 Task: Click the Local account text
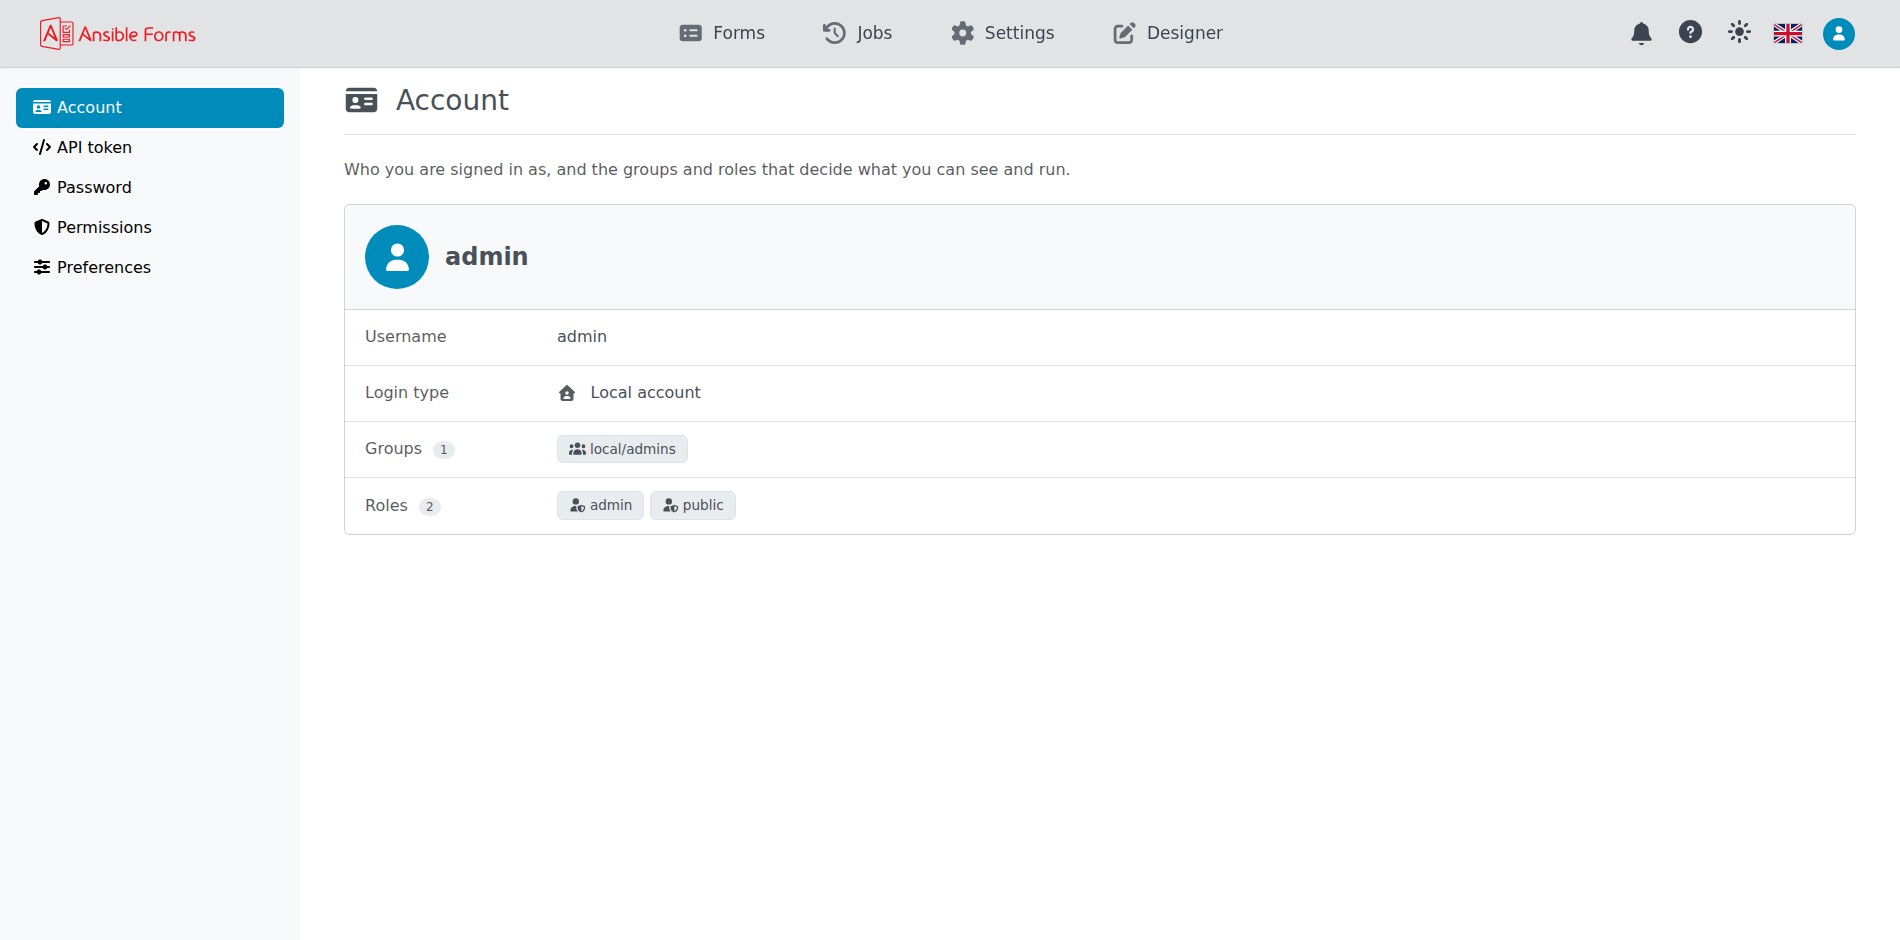[x=646, y=393]
